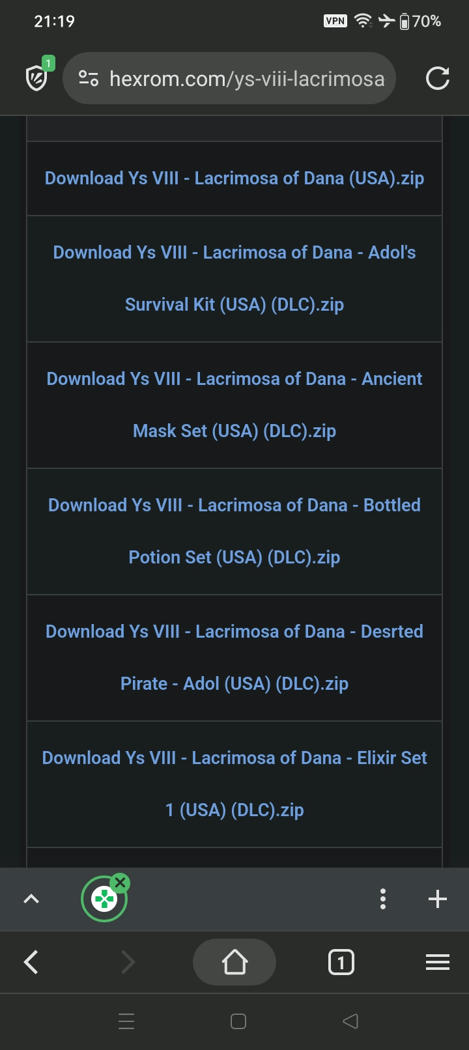Tap Android recent apps navigation button
The width and height of the screenshot is (469, 1050).
pos(126,1021)
